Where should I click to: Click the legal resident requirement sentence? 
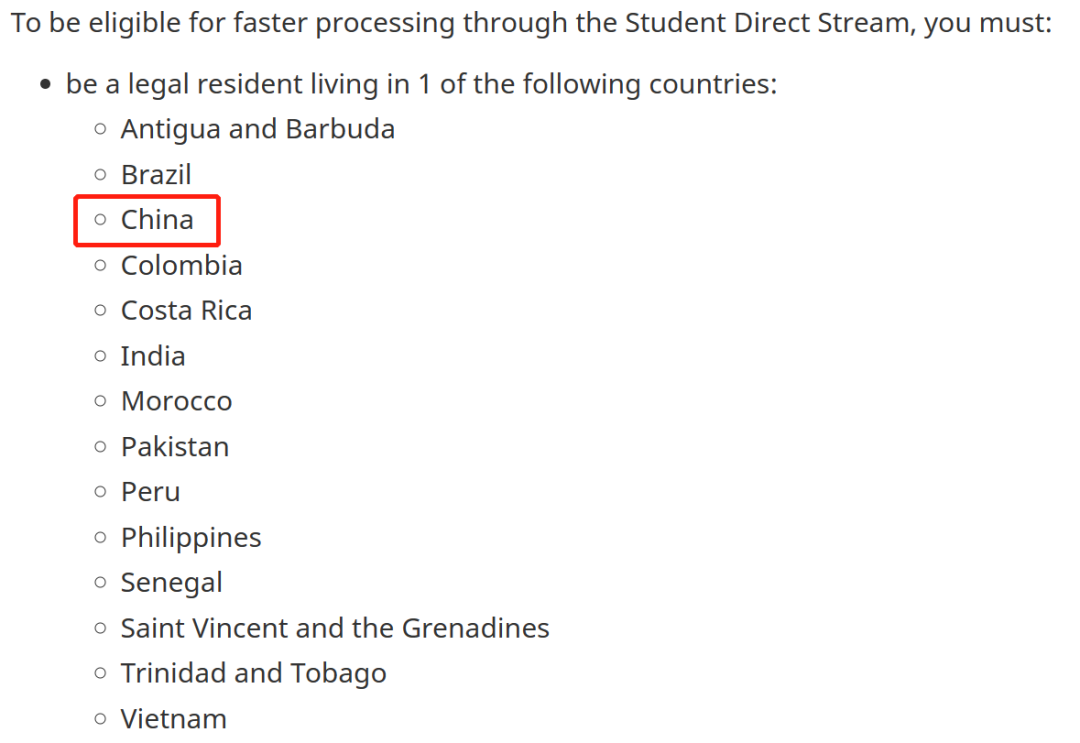[x=421, y=85]
